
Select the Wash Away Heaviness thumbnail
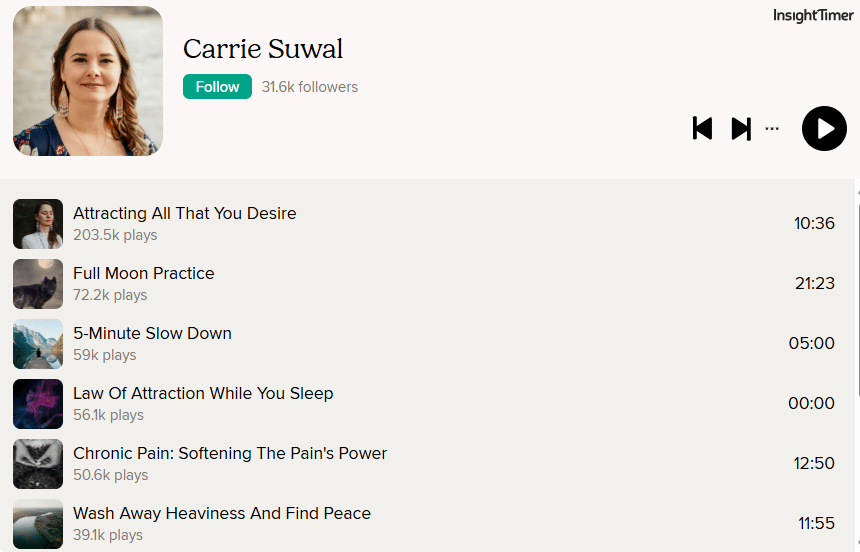(x=38, y=523)
